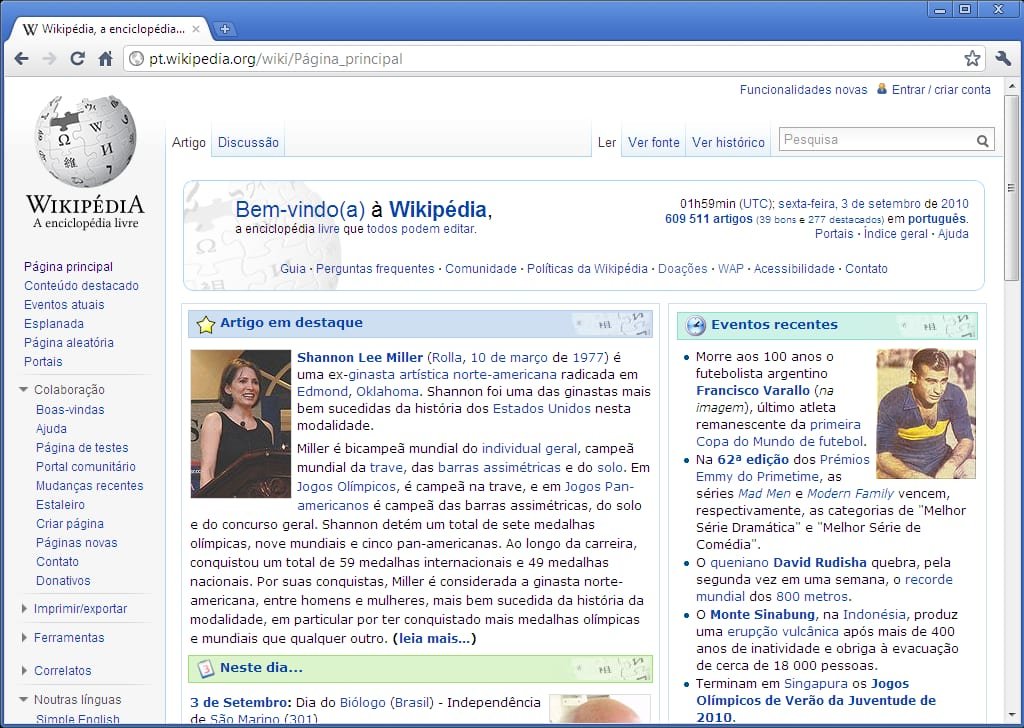This screenshot has height=728, width=1024.
Task: Open Mudanças recentes link
Action: pos(89,485)
